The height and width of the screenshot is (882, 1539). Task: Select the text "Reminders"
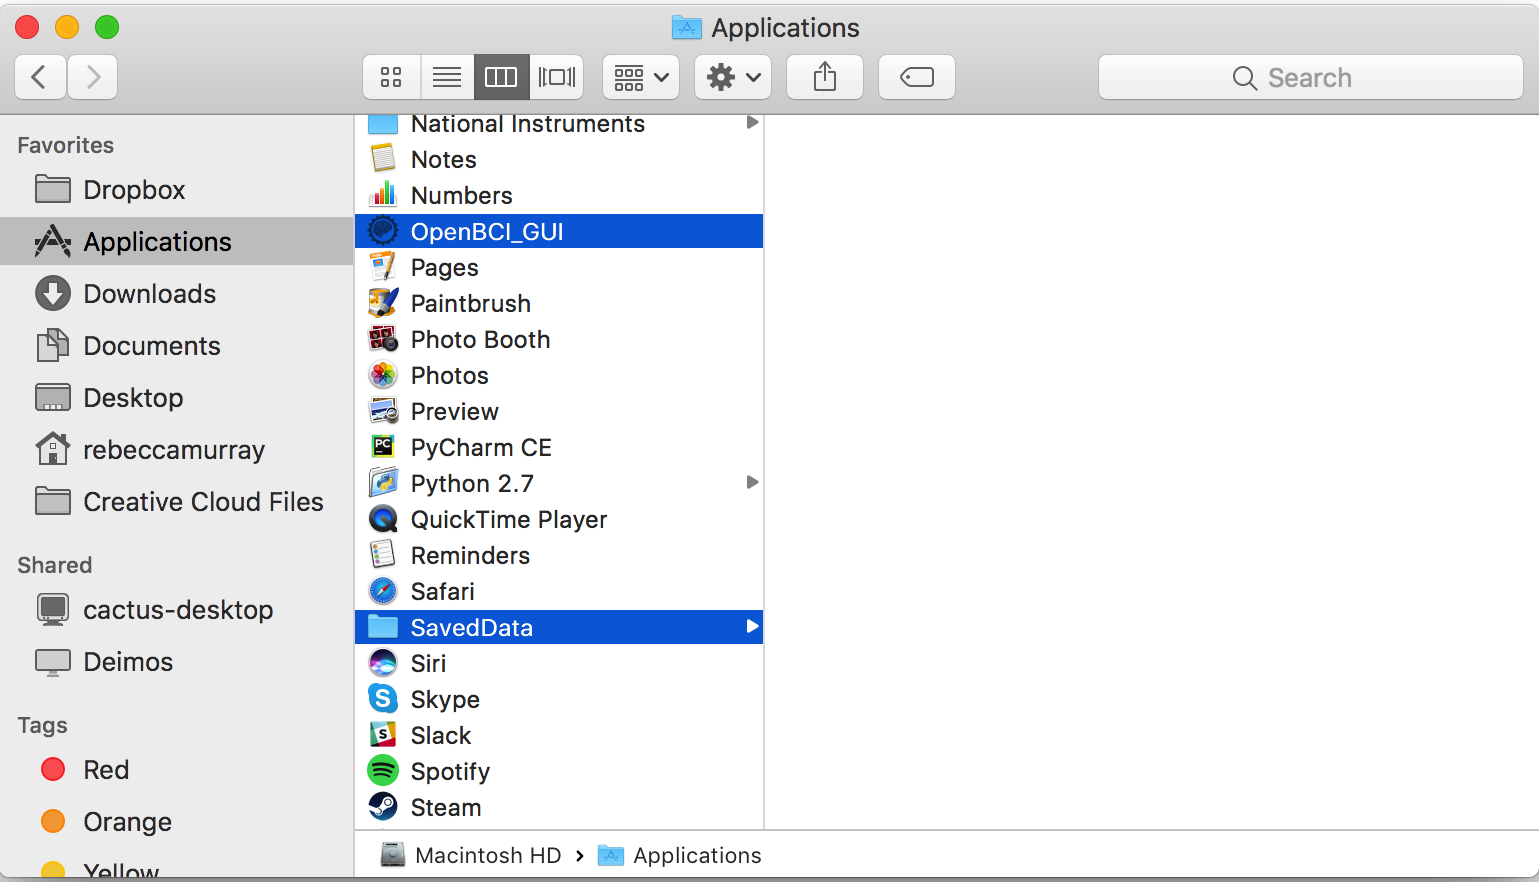tap(470, 556)
